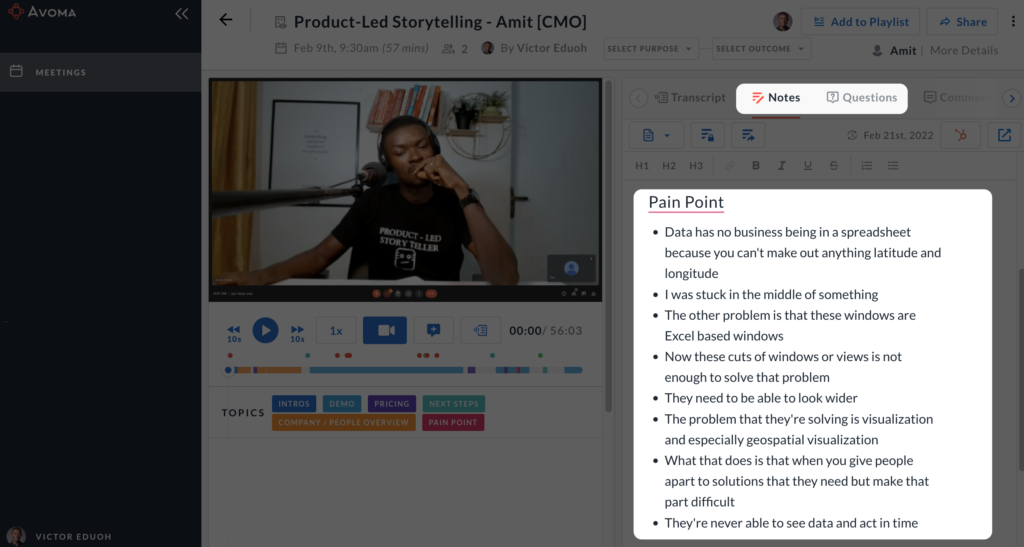1024x547 pixels.
Task: Play the meeting recording
Action: (265, 330)
